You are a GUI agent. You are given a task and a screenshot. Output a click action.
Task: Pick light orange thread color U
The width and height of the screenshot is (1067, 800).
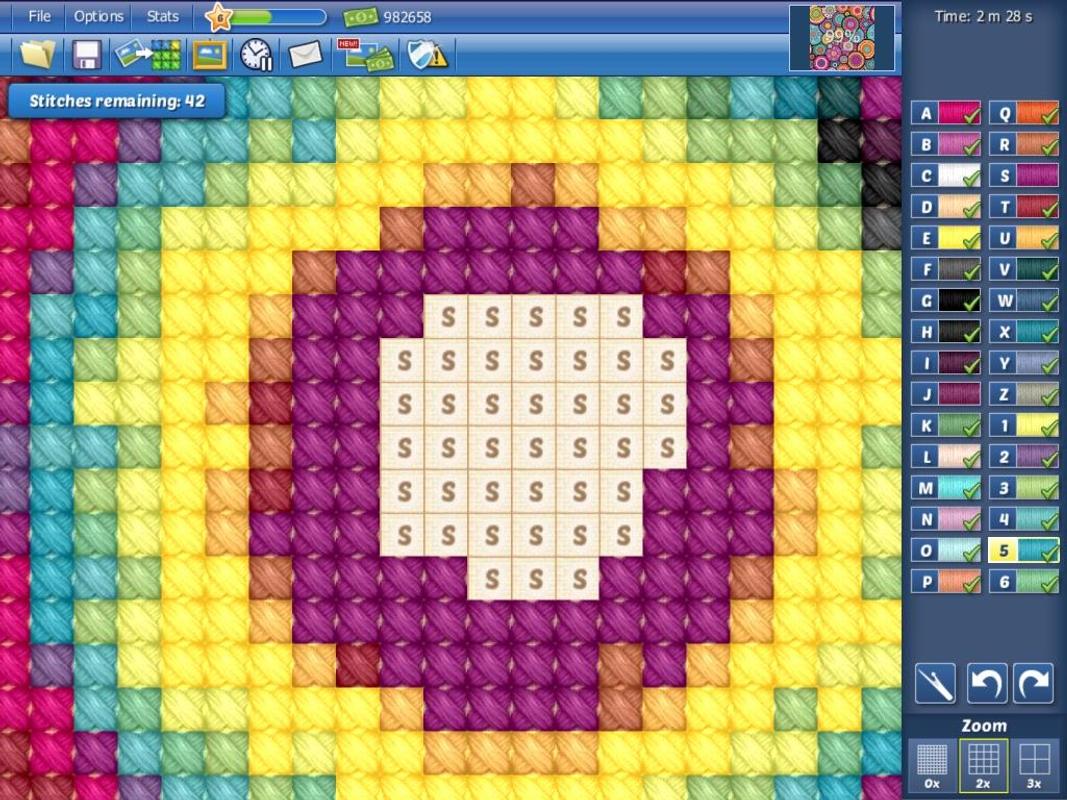click(1023, 238)
